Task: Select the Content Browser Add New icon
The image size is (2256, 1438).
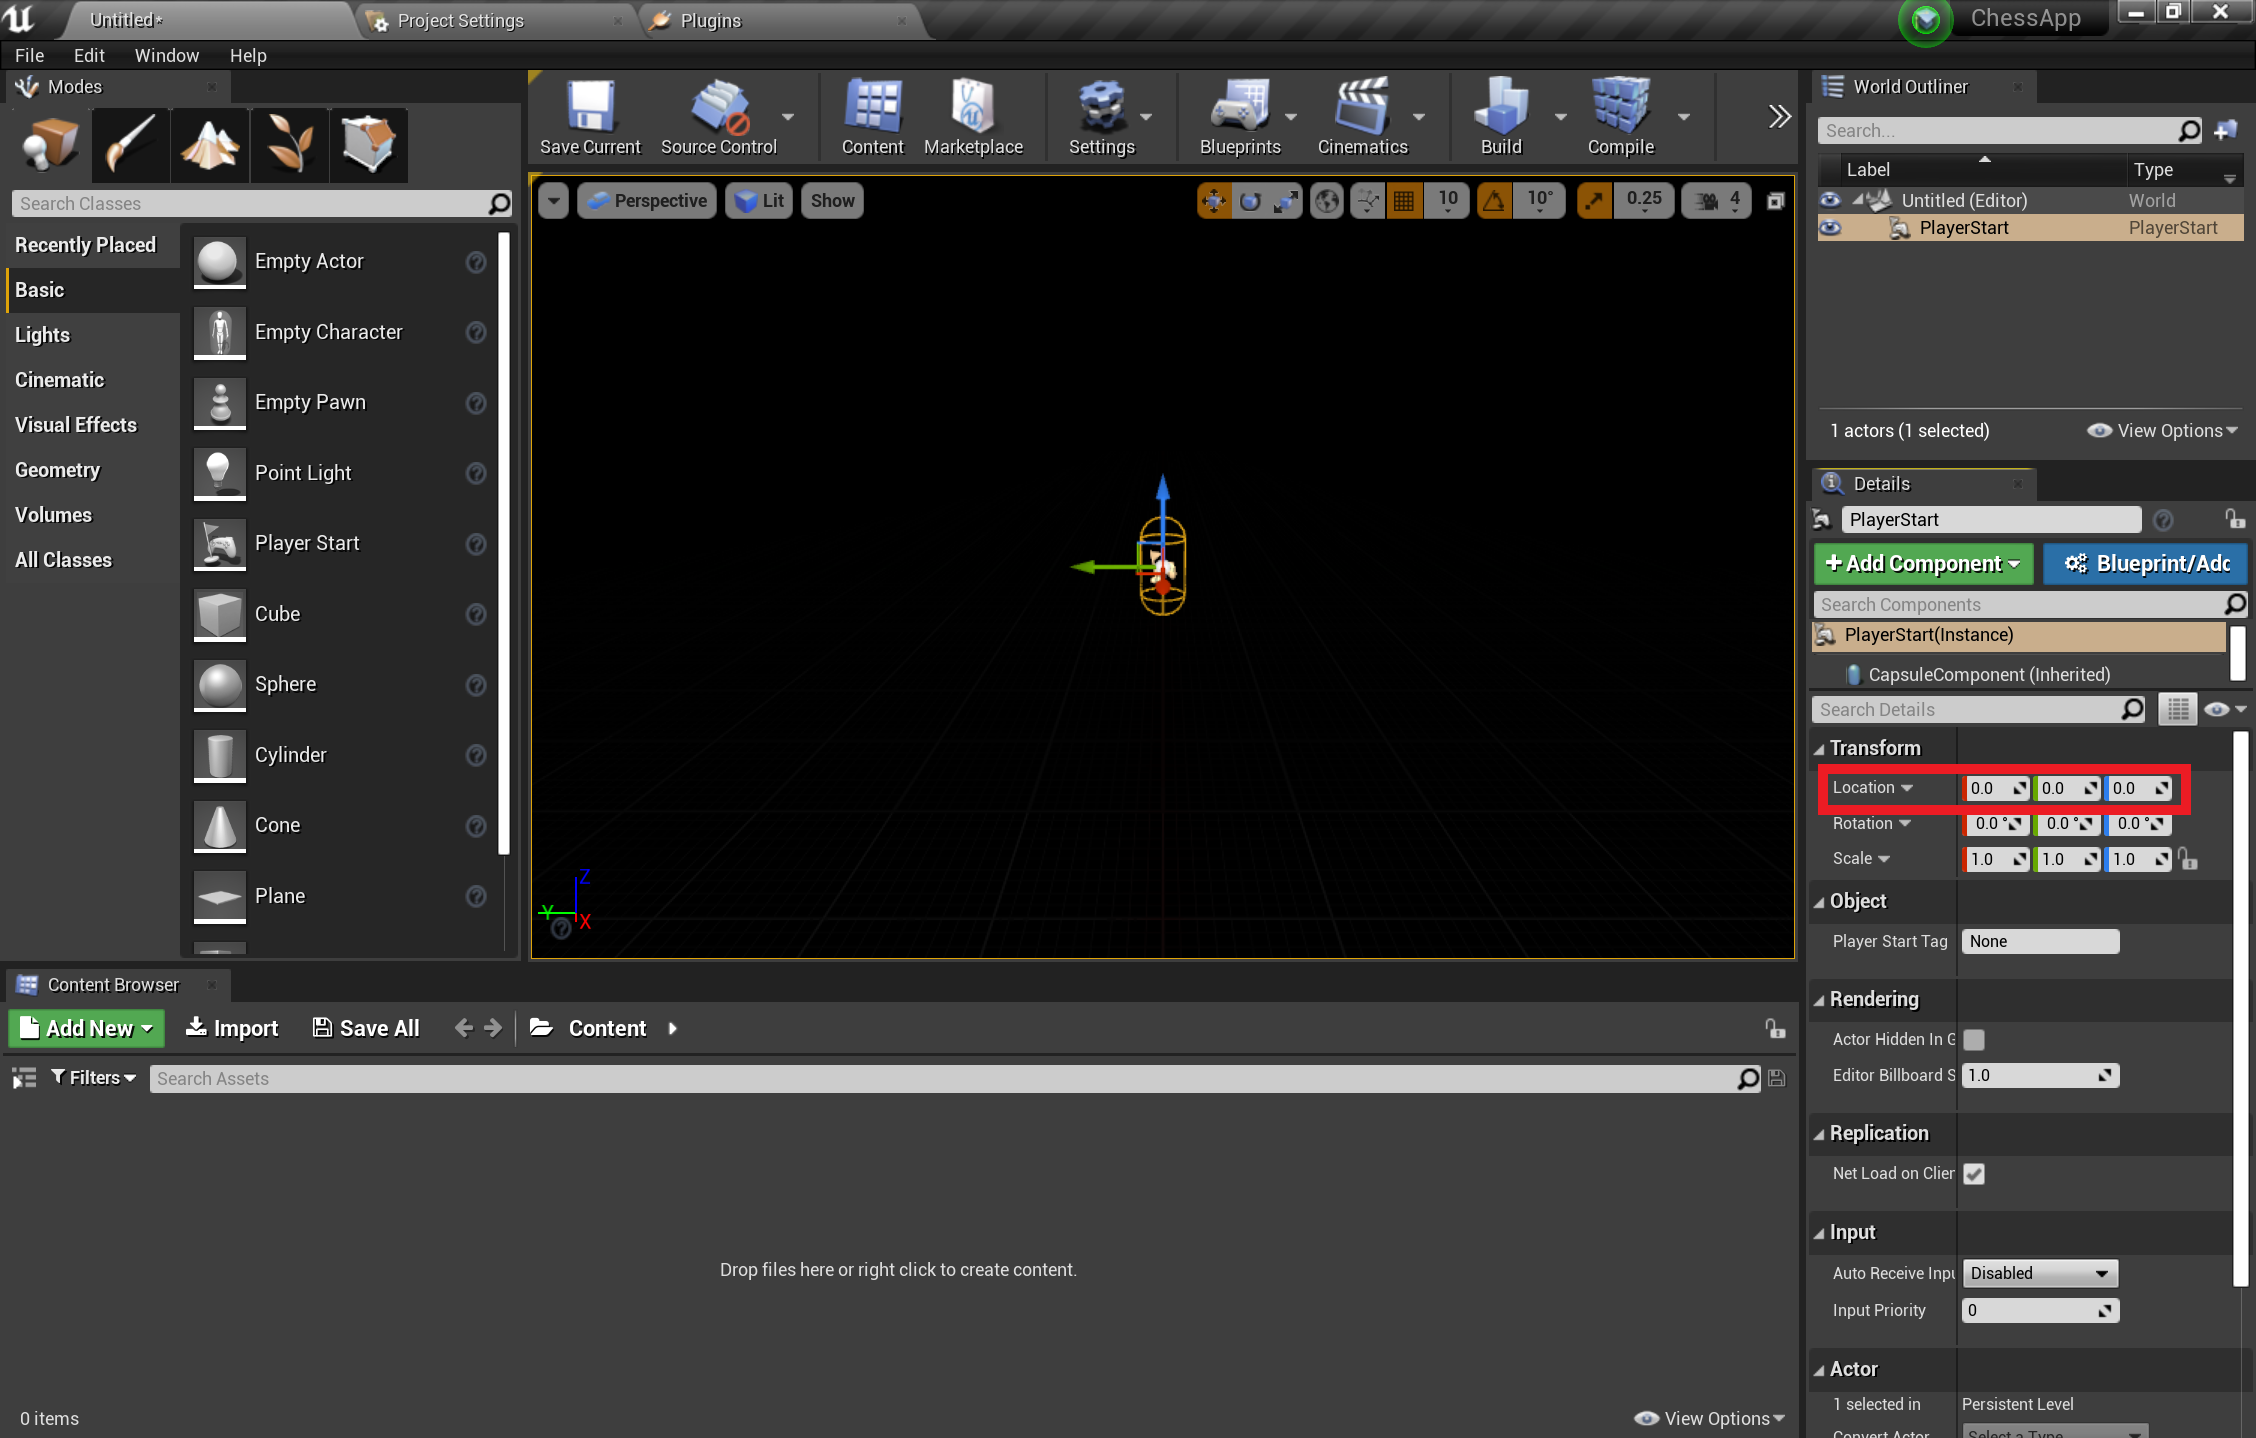Action: point(30,1027)
